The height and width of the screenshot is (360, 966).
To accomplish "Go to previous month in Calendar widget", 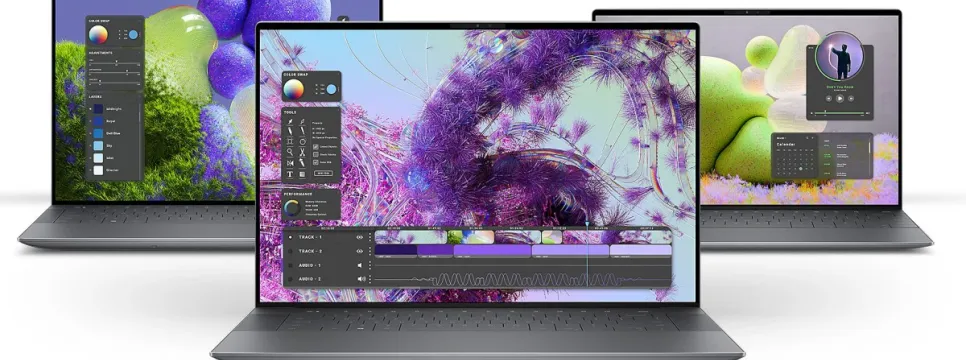I will tap(807, 137).
